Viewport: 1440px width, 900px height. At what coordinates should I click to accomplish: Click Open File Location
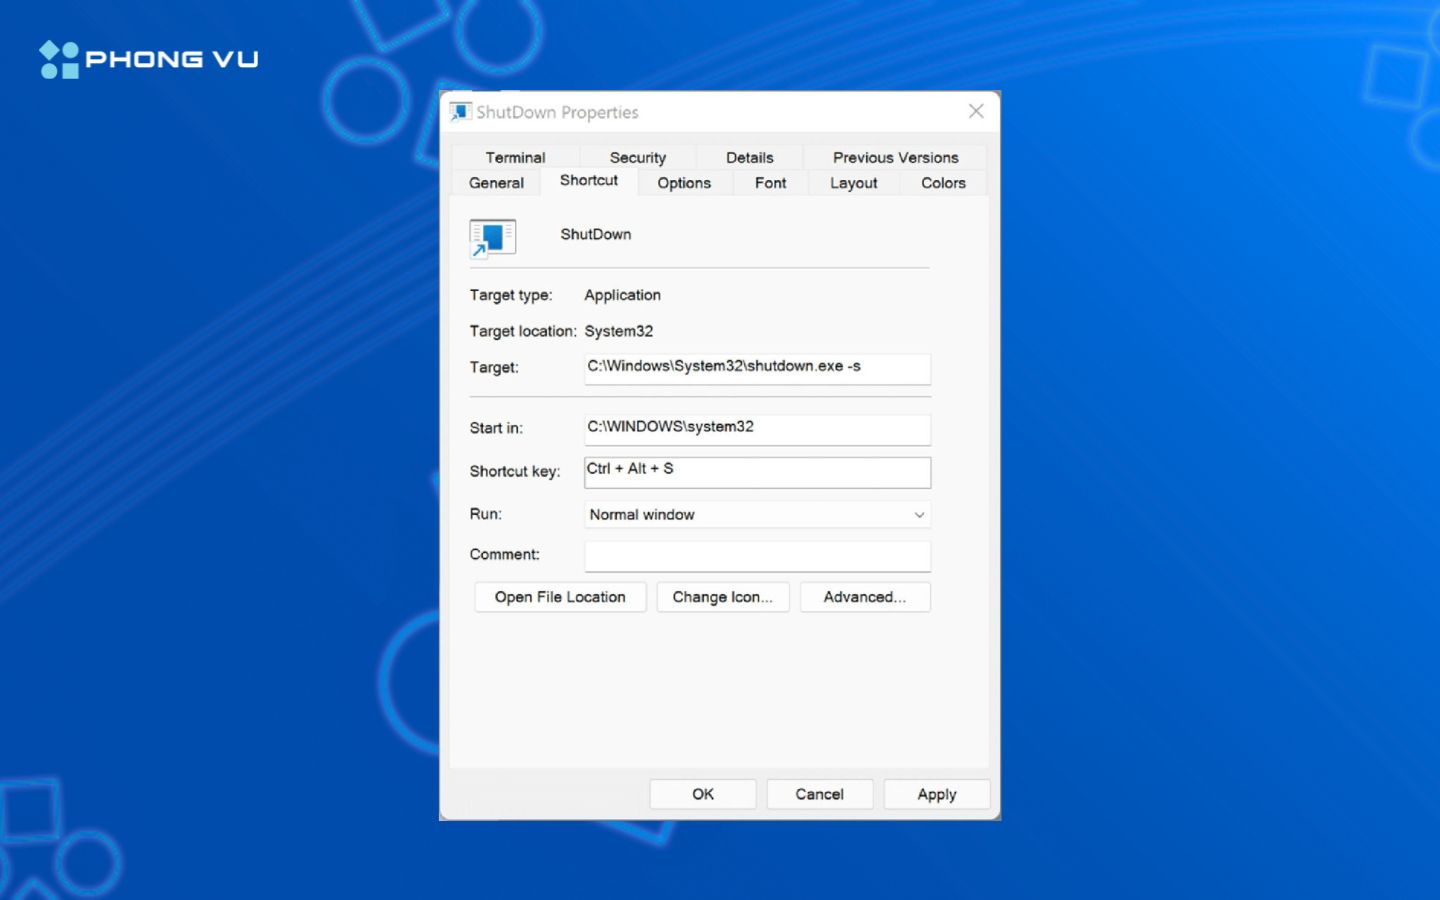click(560, 597)
